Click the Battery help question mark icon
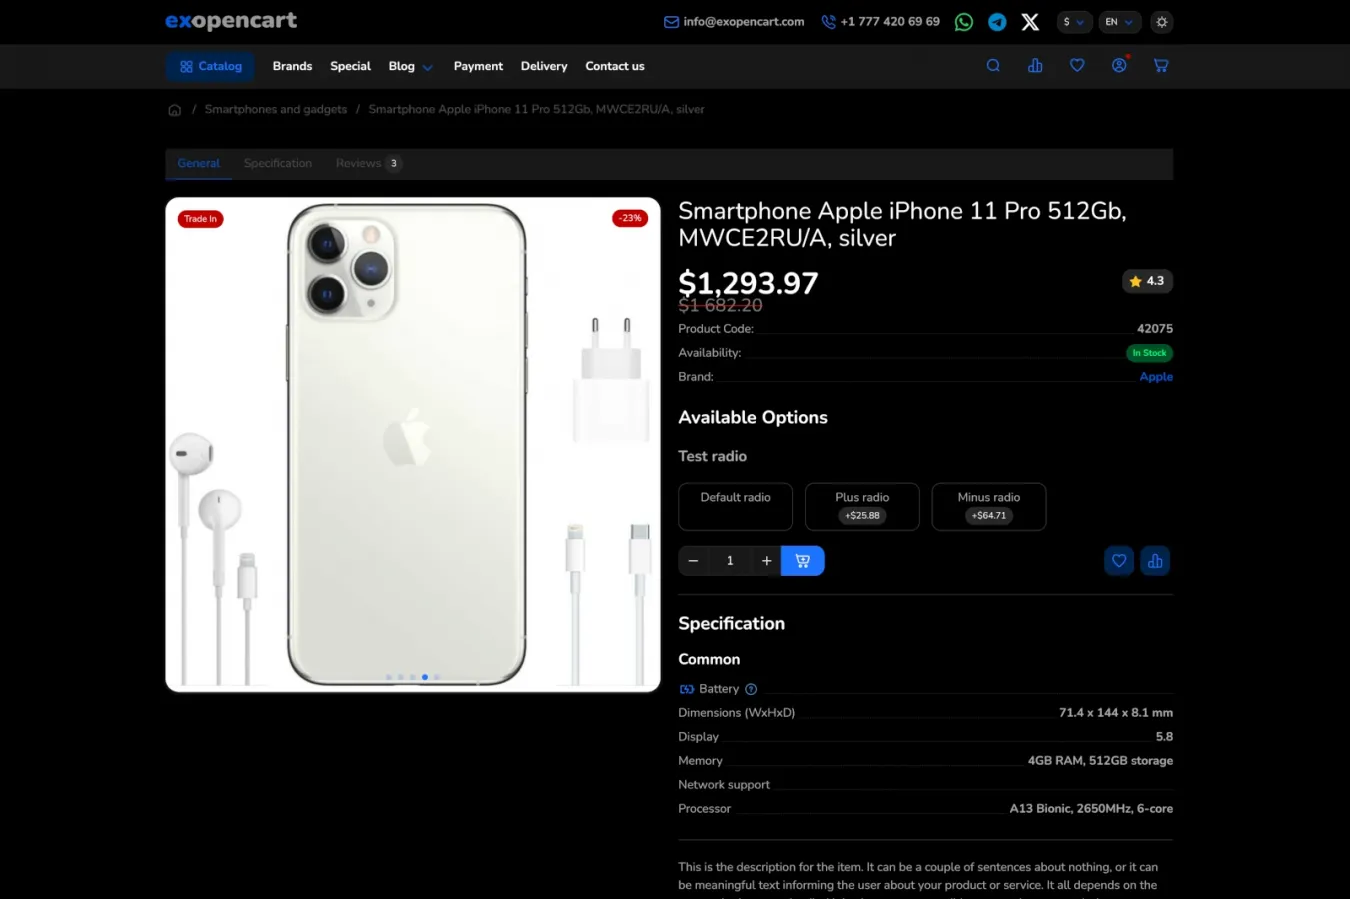This screenshot has width=1350, height=899. [x=751, y=689]
